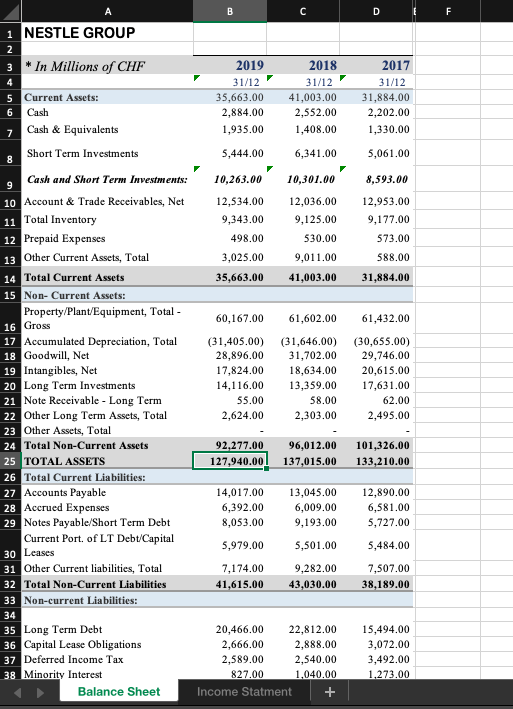Click the Minority Interest label
513x709 pixels.
(63, 674)
